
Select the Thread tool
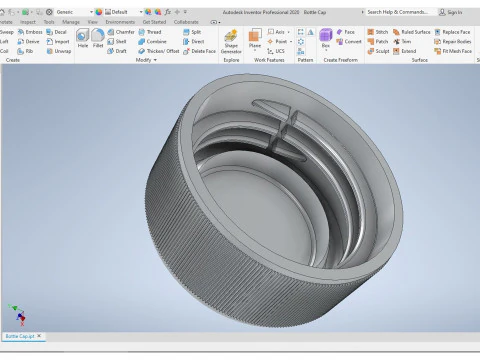(150, 32)
